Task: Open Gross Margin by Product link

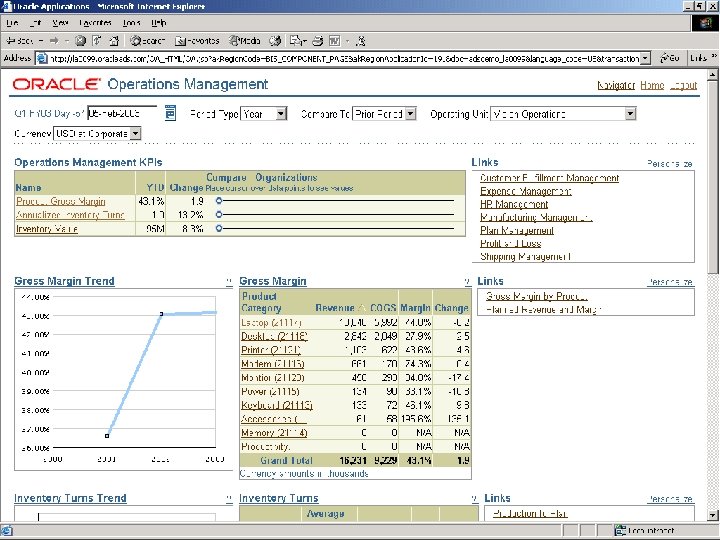Action: click(x=537, y=296)
